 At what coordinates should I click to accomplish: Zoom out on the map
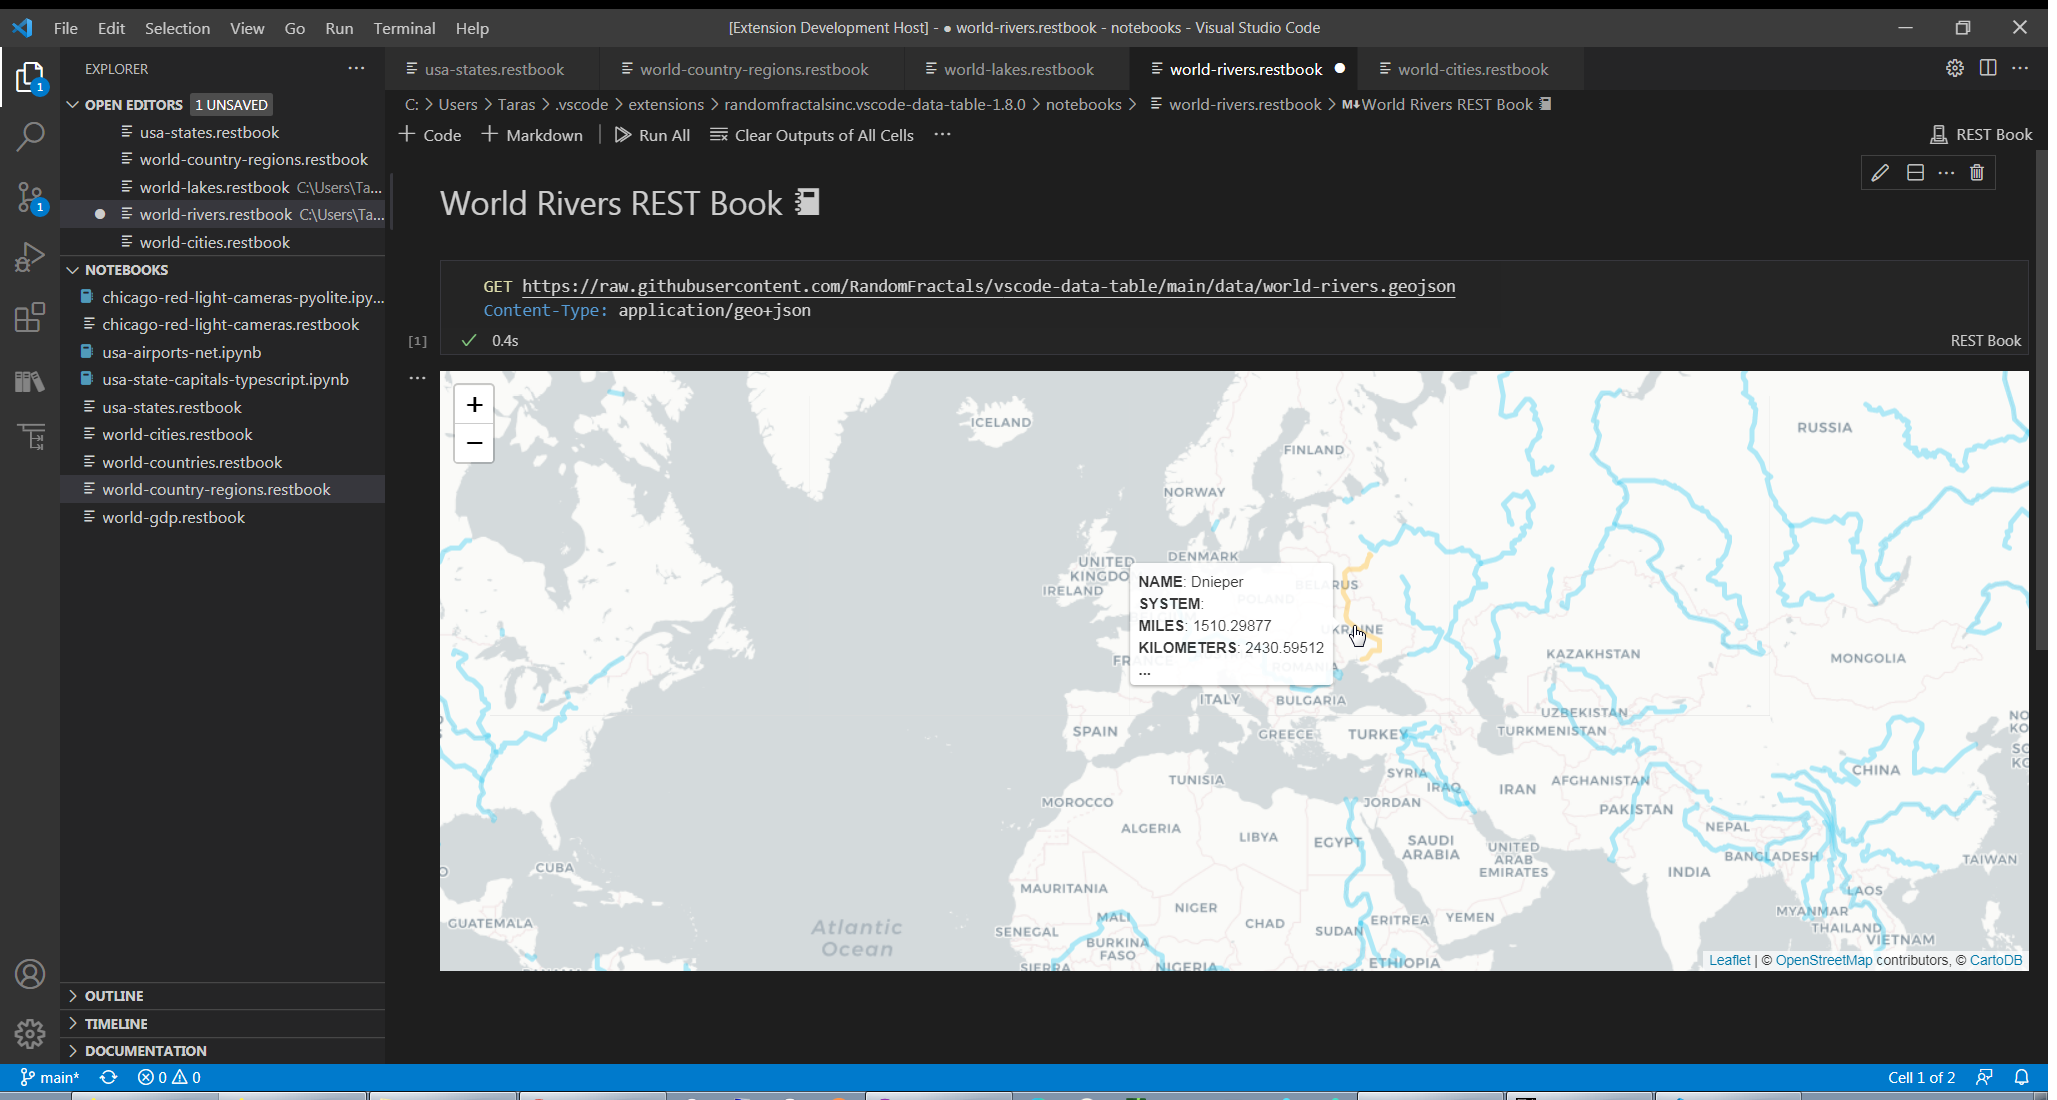pos(474,443)
